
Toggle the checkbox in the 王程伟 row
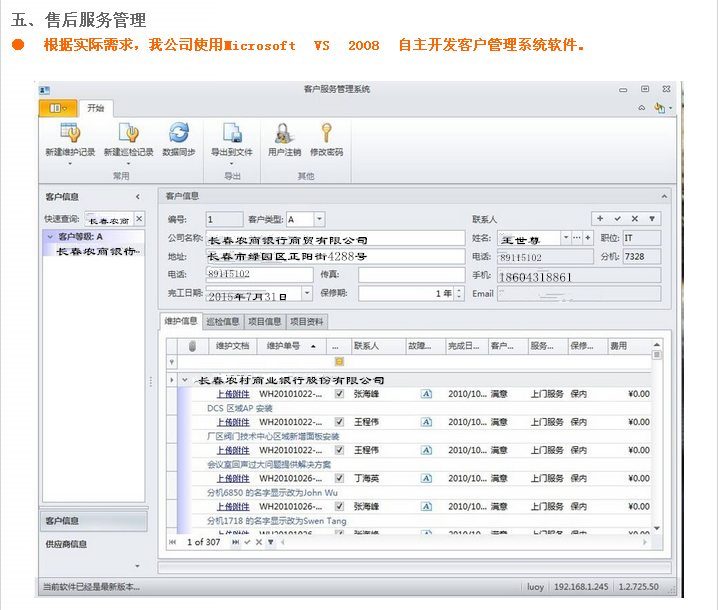(x=339, y=422)
